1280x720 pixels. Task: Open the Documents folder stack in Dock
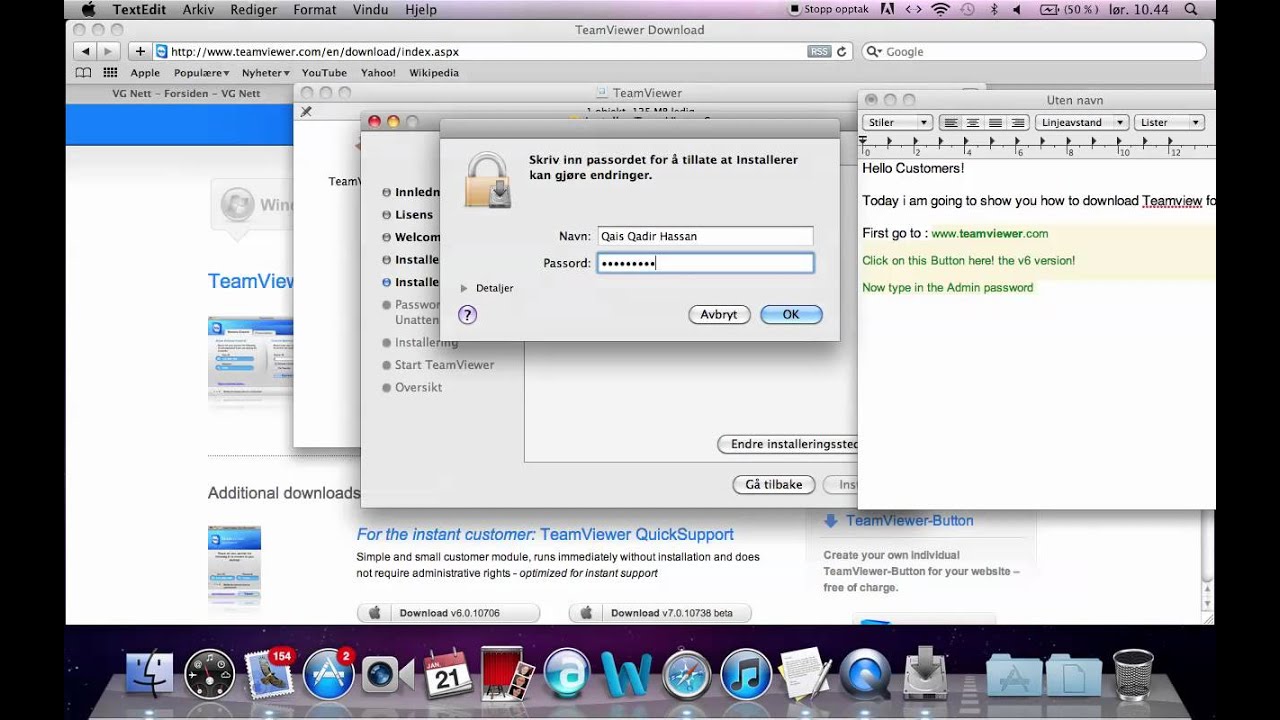click(1073, 675)
